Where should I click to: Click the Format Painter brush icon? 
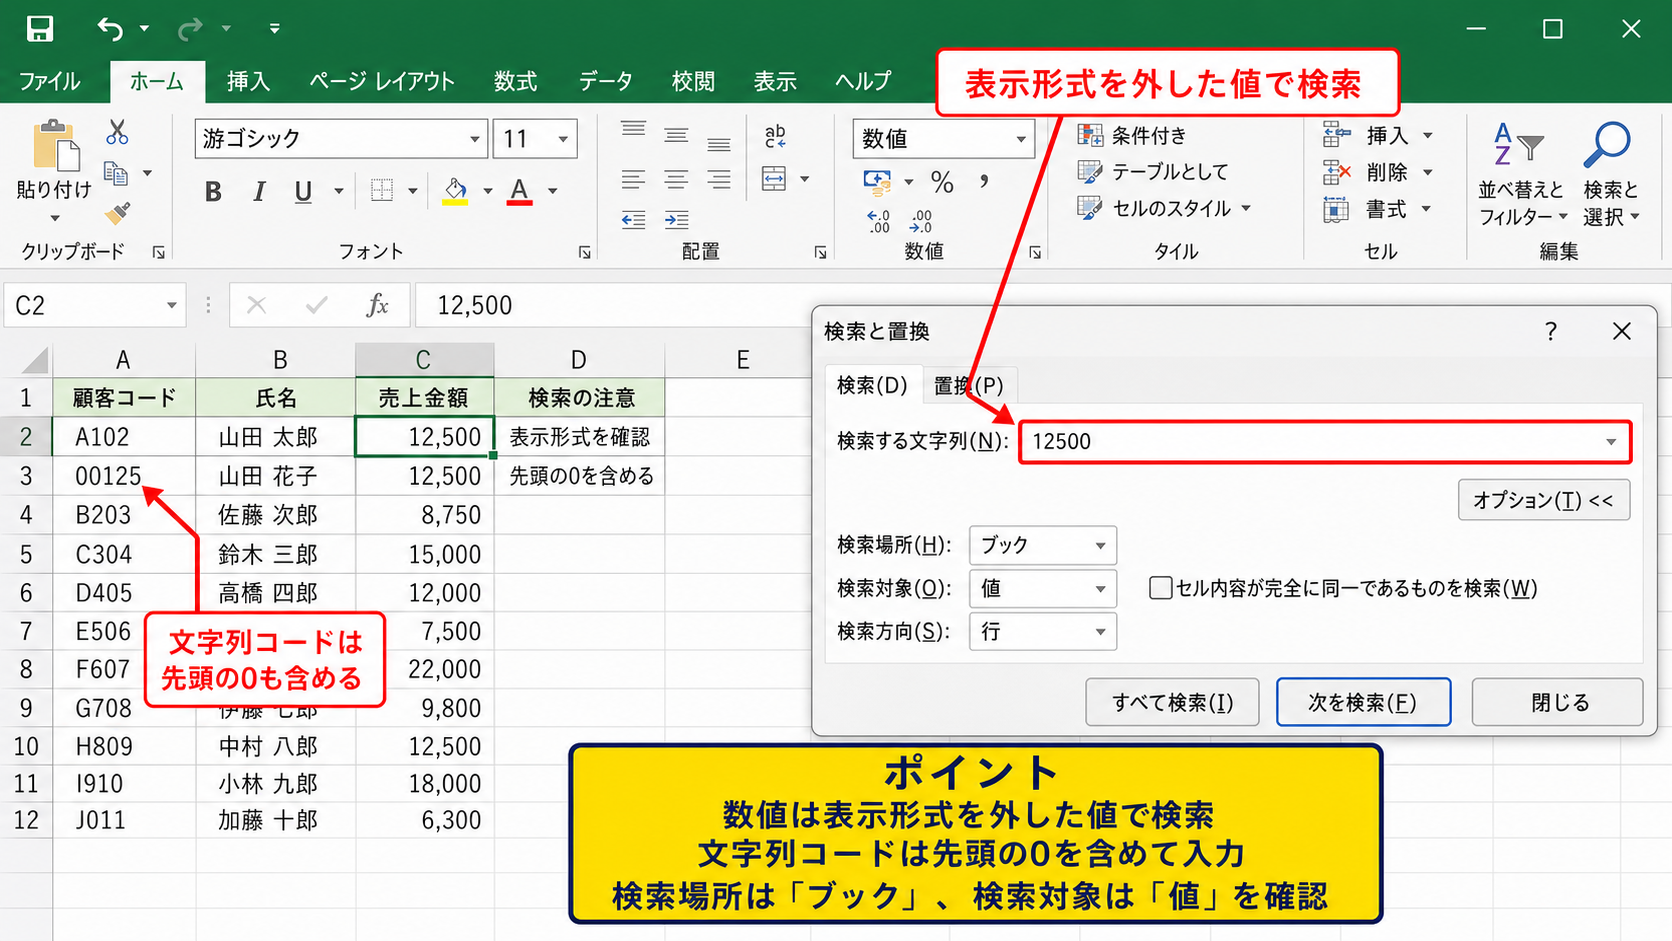[117, 213]
